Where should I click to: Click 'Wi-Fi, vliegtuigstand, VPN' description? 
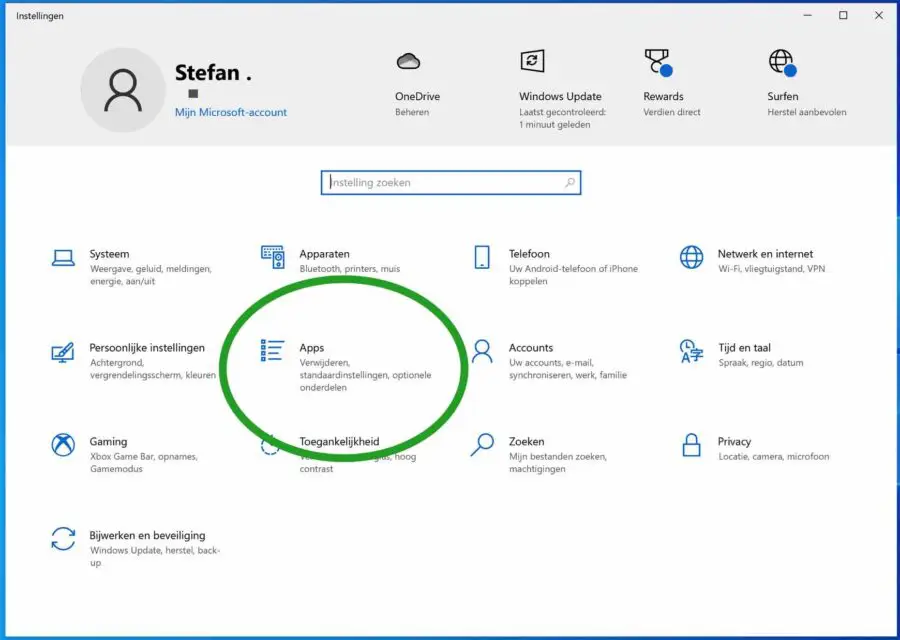click(771, 269)
